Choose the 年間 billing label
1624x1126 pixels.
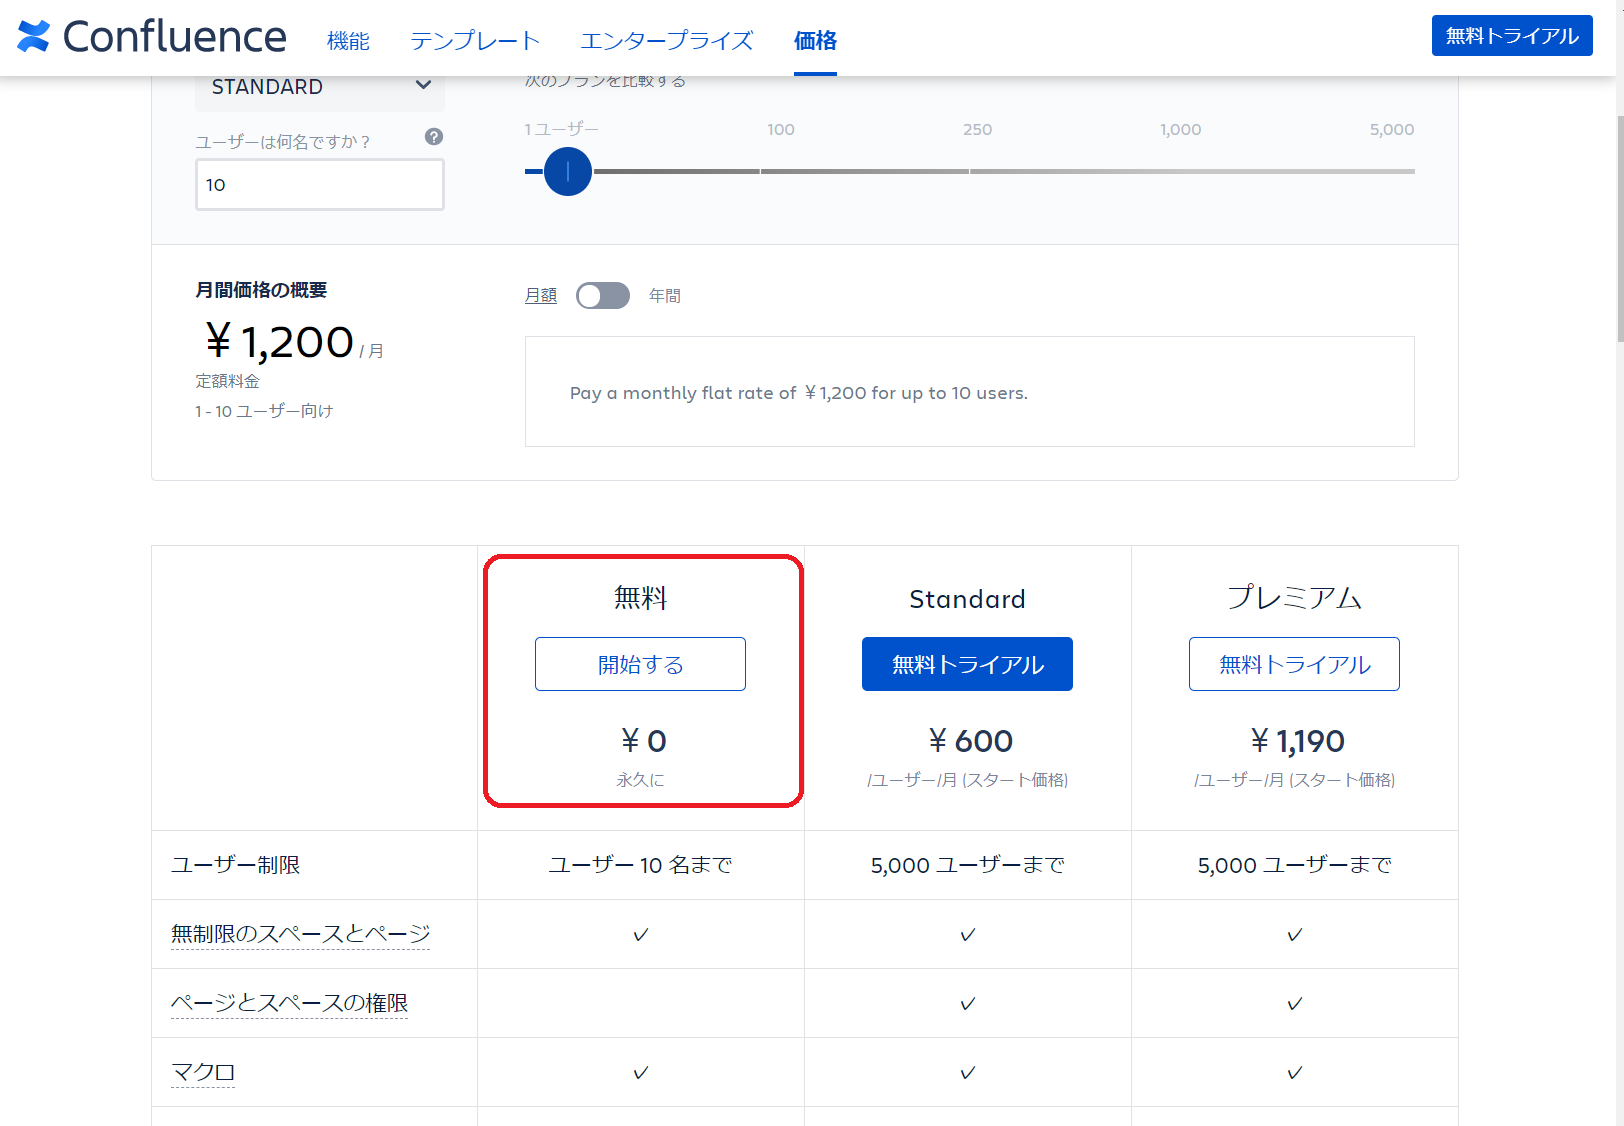click(x=665, y=296)
